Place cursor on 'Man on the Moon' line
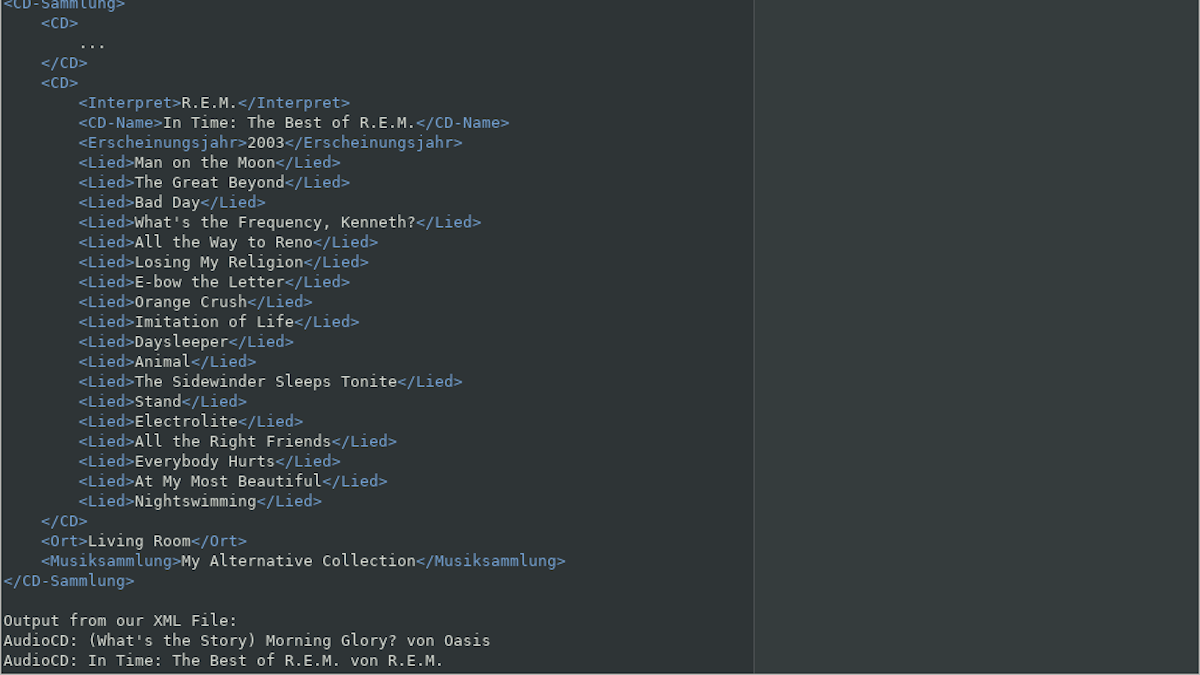 210,163
